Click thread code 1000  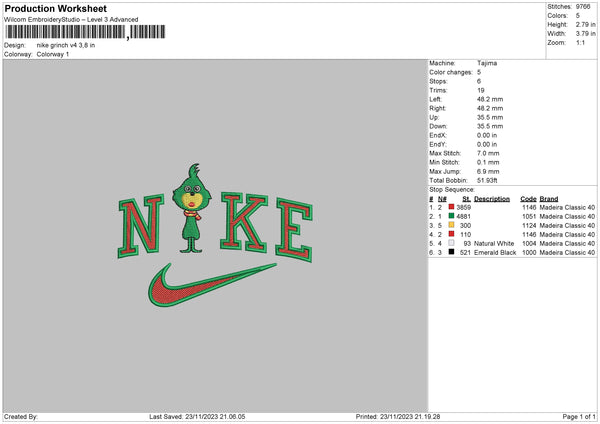529,253
